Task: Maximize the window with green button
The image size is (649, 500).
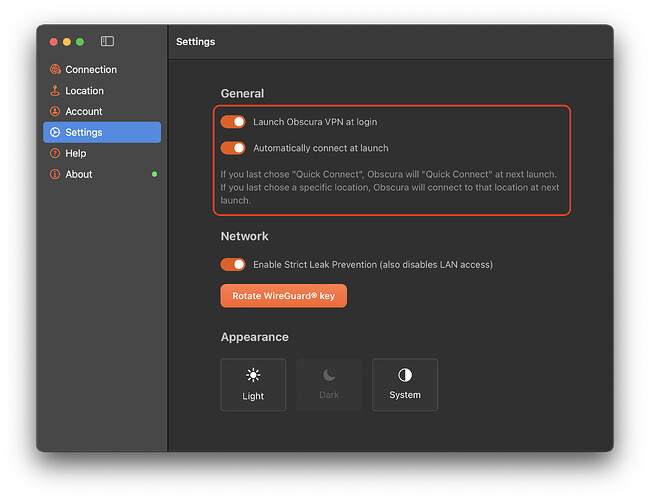Action: coord(80,41)
